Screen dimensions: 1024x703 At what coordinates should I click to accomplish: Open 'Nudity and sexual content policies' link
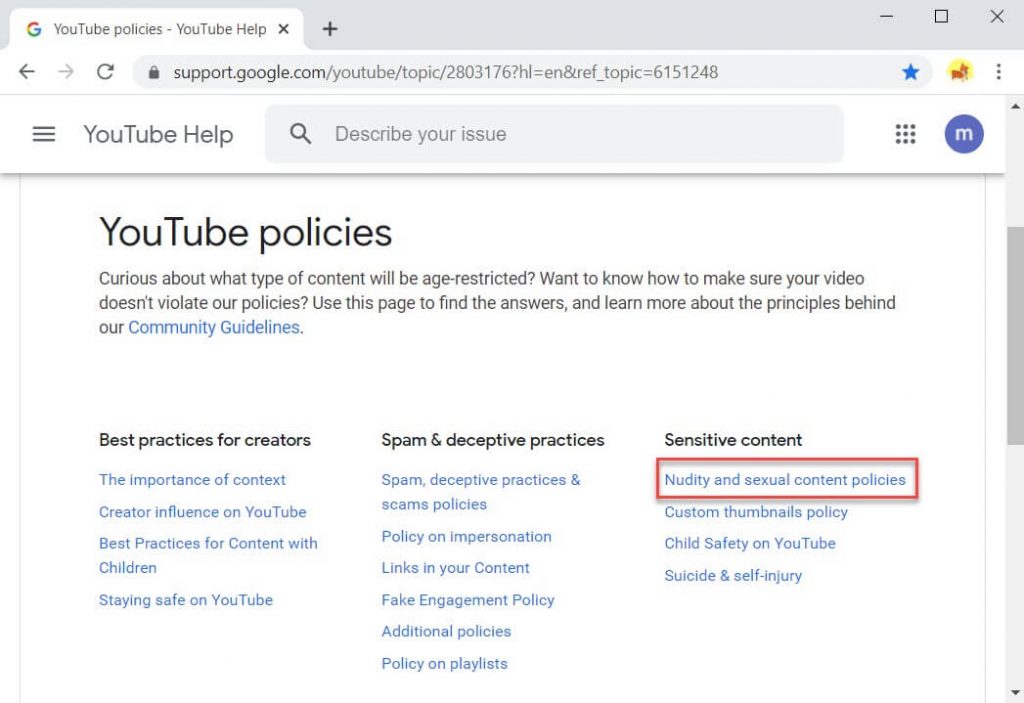tap(785, 480)
